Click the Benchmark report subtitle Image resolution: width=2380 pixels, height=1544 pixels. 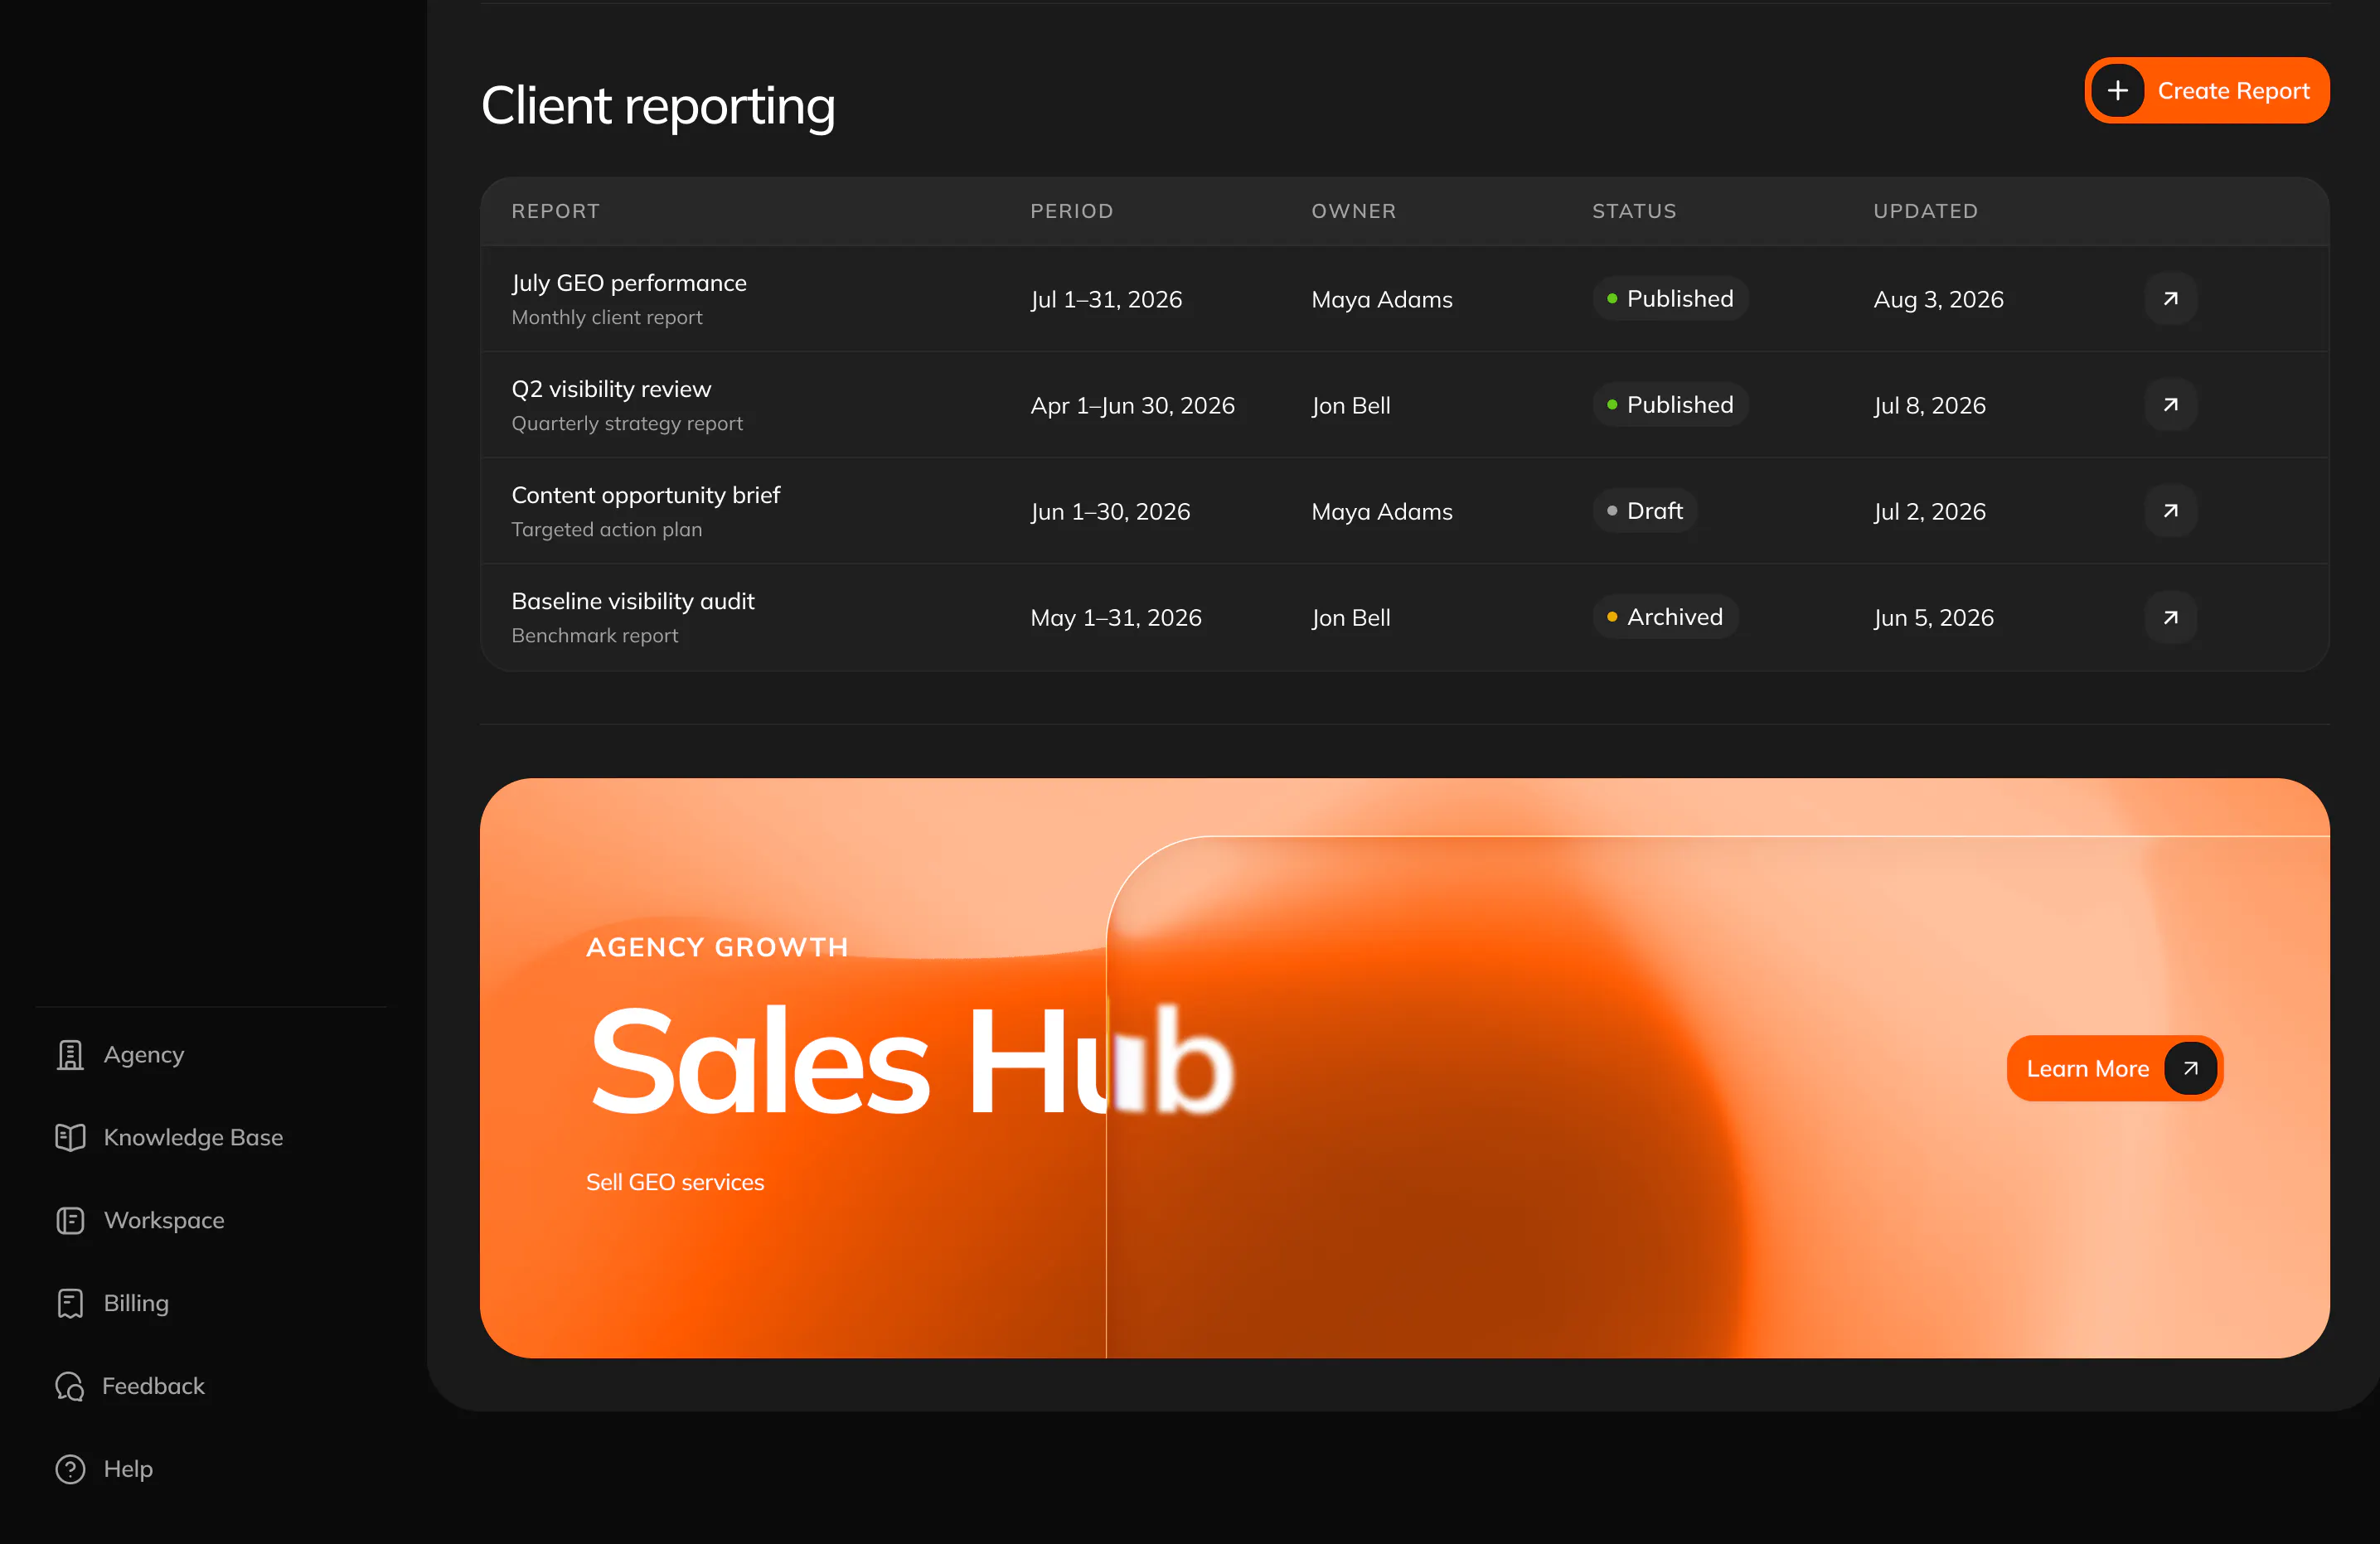(x=595, y=635)
